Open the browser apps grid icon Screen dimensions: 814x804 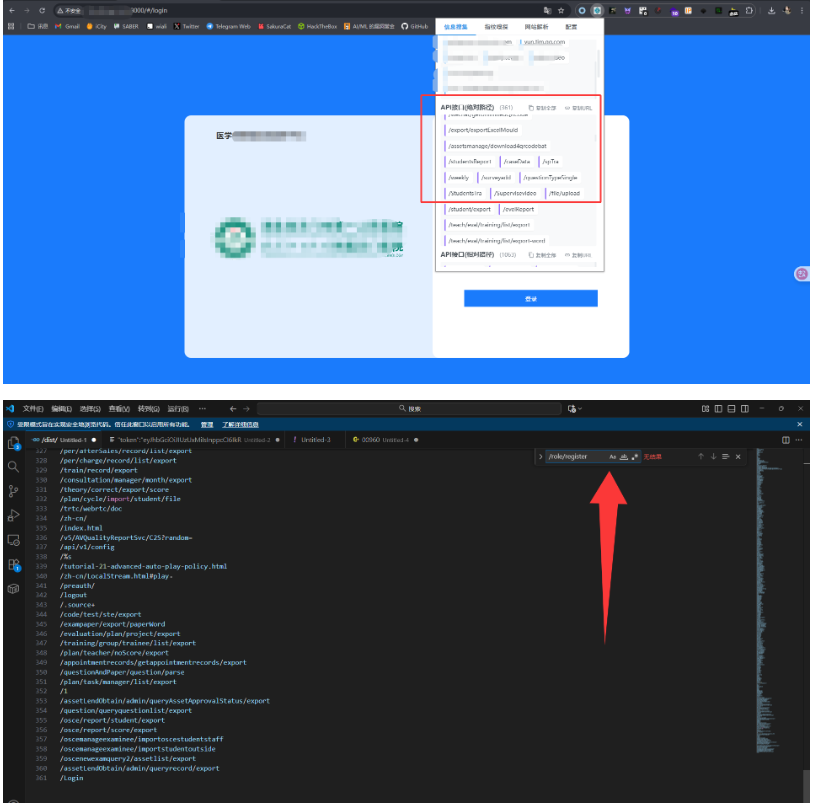10,26
